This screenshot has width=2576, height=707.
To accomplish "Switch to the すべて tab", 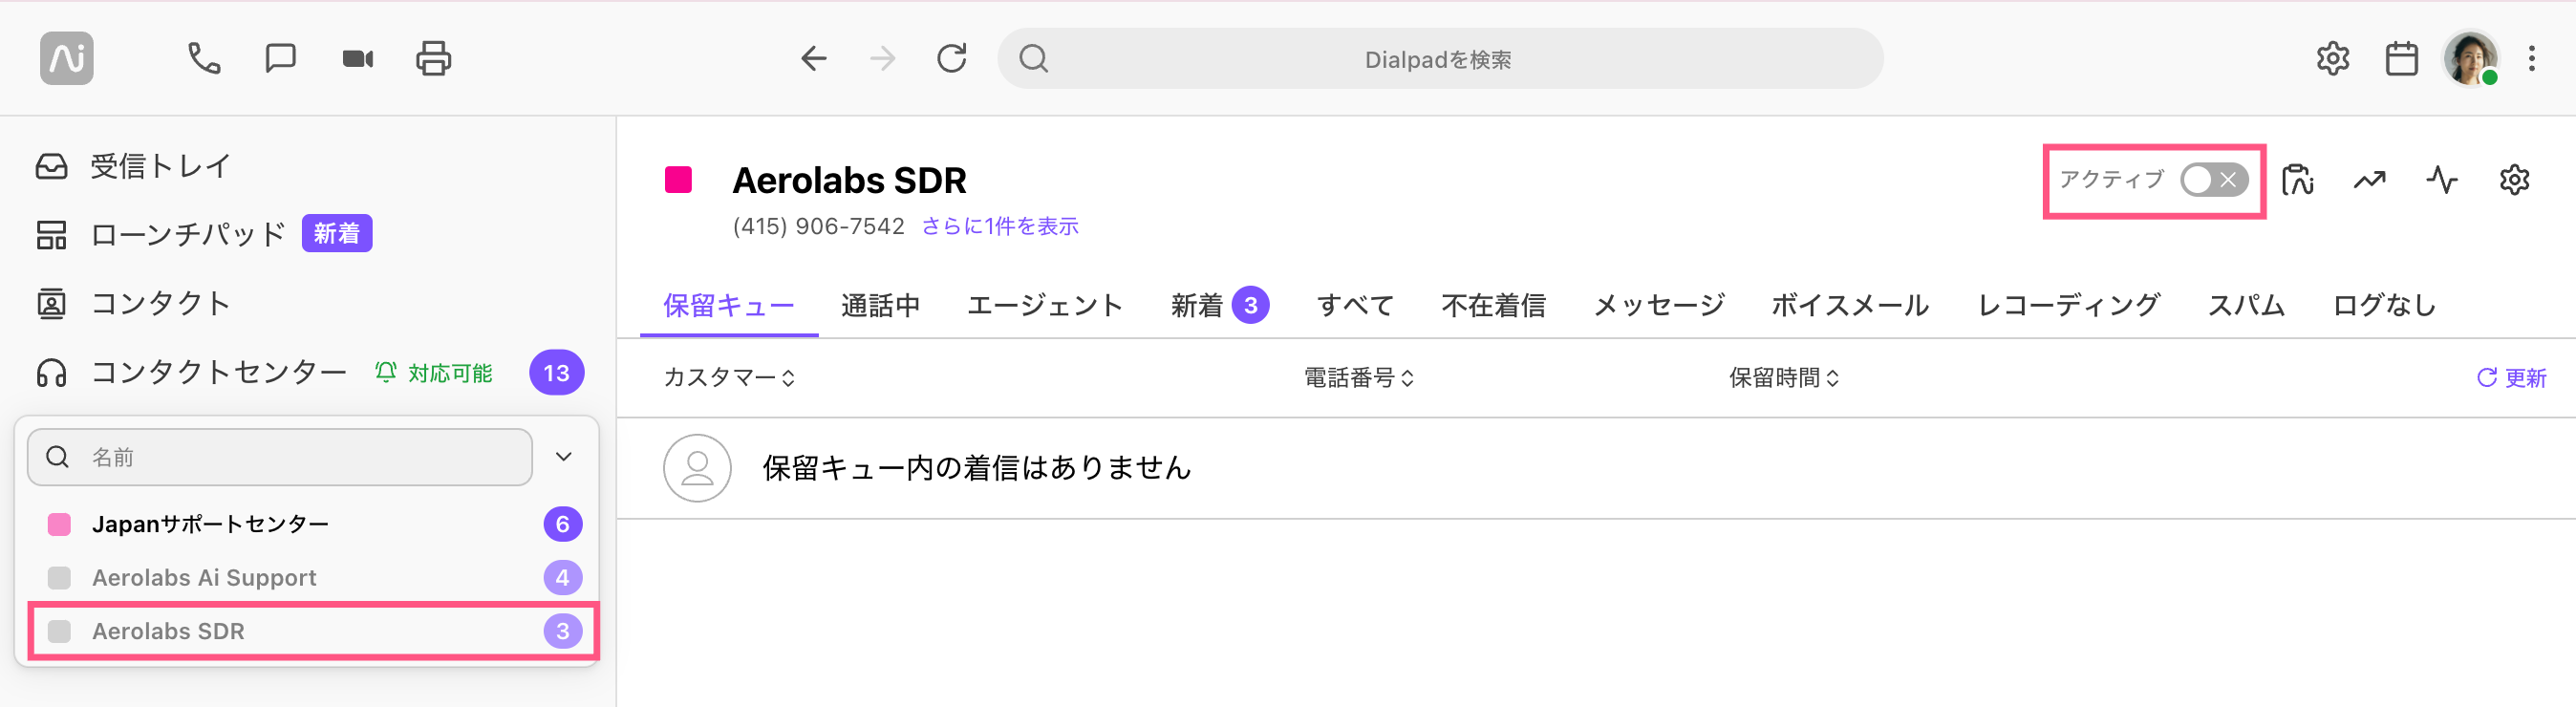I will click(x=1355, y=305).
